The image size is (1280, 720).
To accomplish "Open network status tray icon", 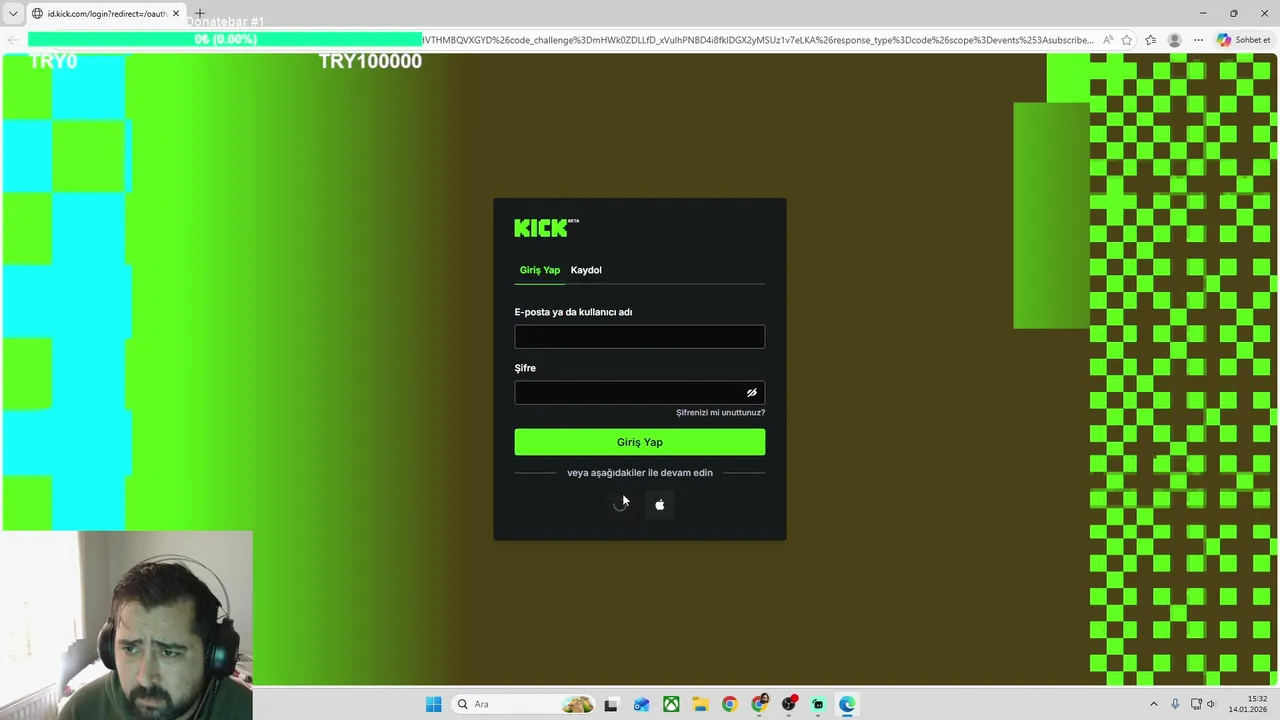I will [1196, 704].
